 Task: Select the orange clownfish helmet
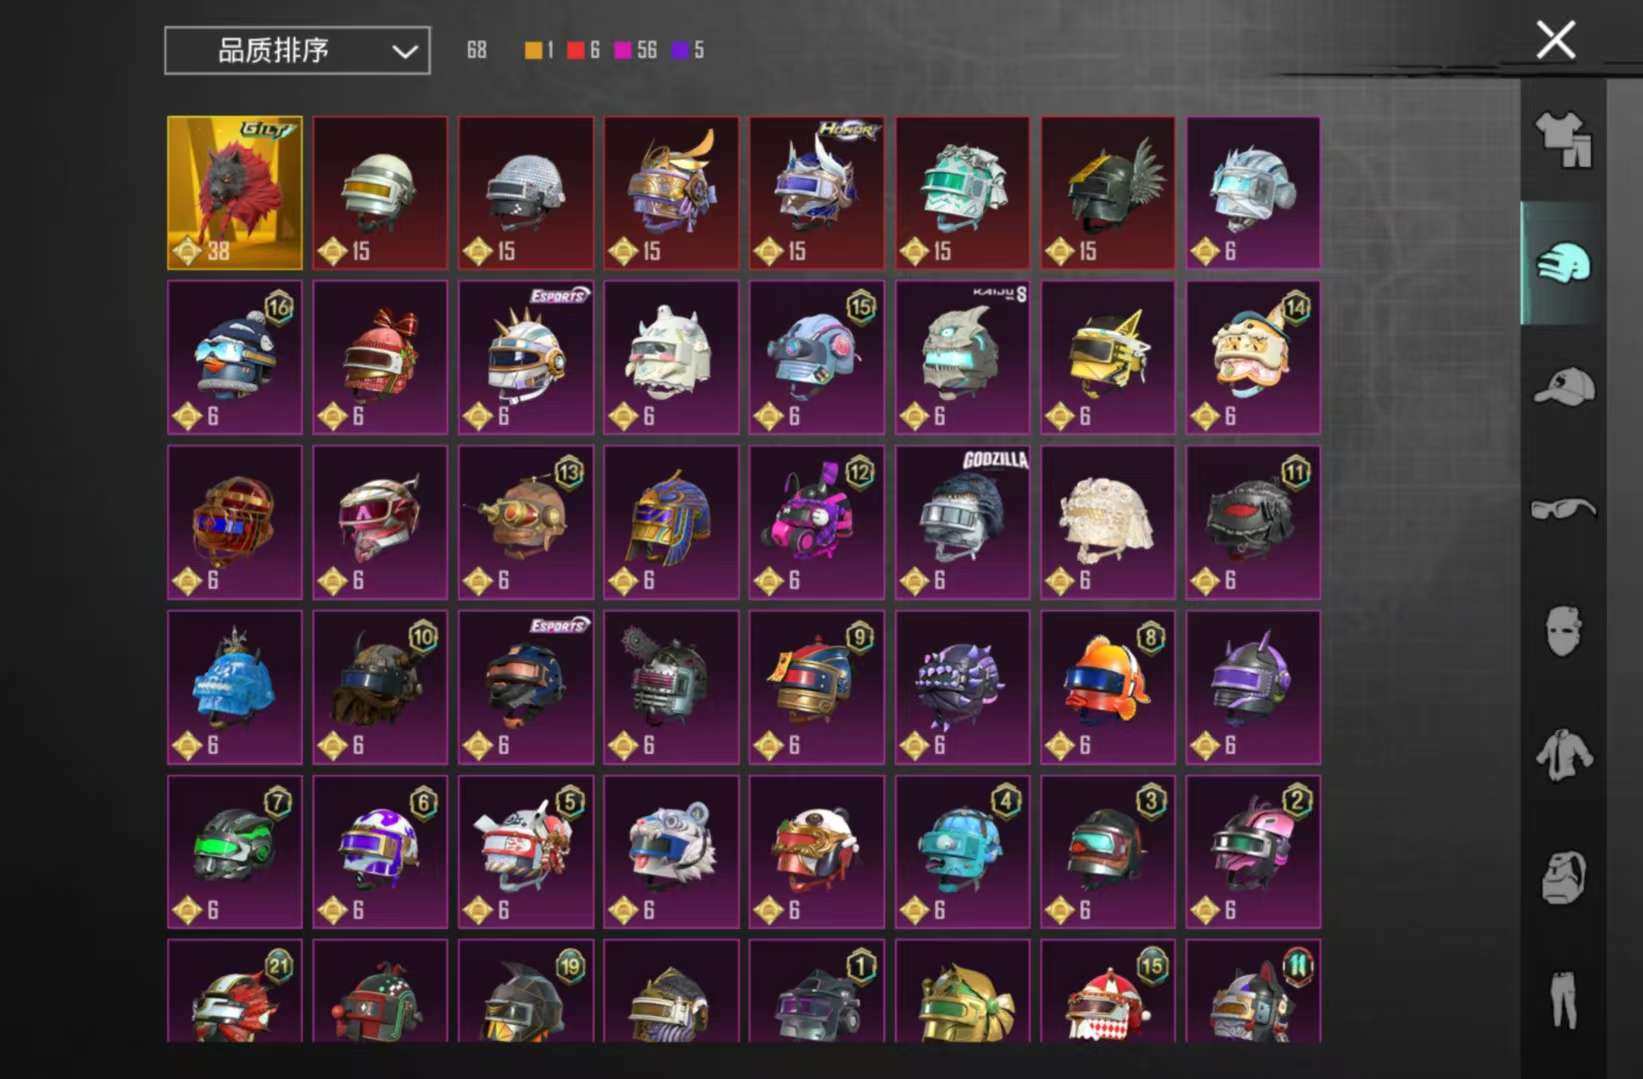pyautogui.click(x=1108, y=687)
